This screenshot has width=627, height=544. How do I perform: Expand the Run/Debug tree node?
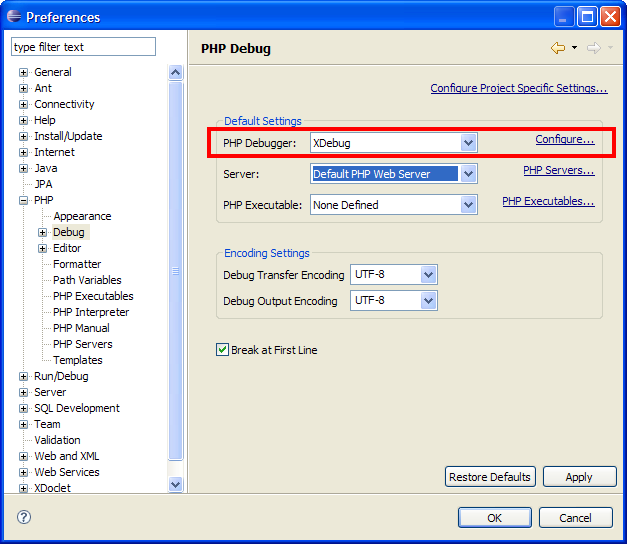tap(24, 376)
